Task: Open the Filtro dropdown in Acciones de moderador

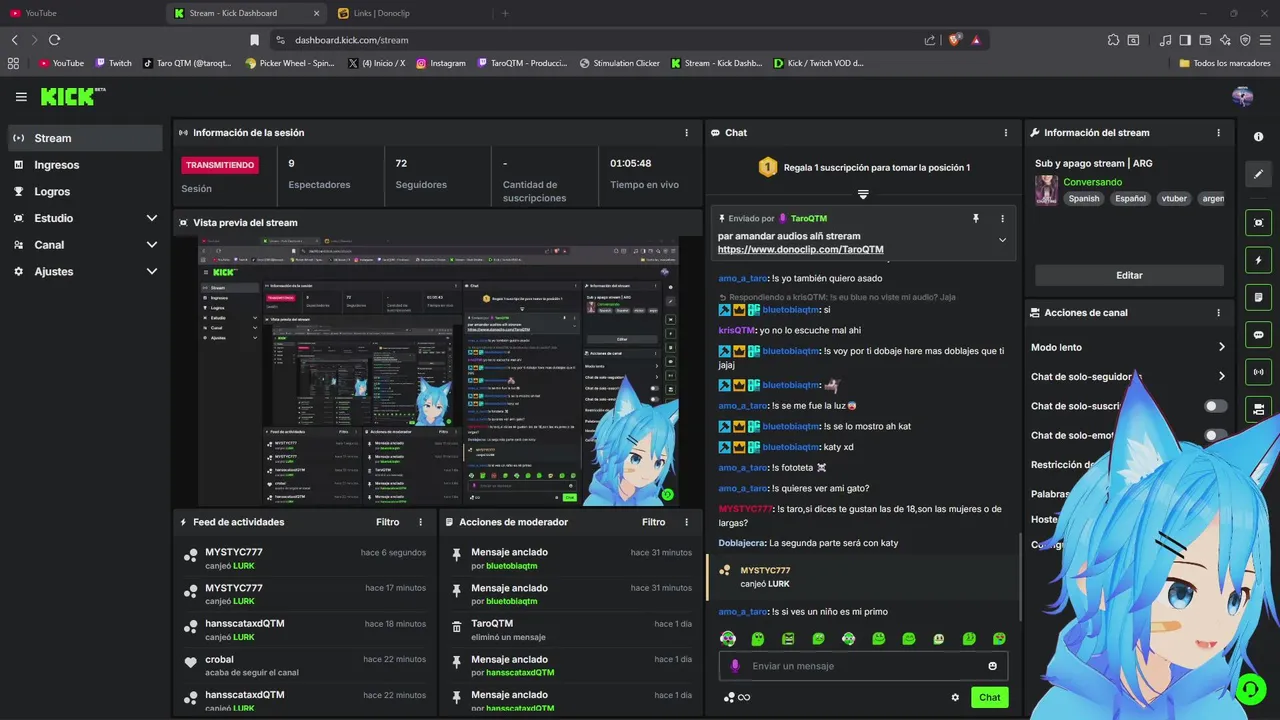Action: coord(653,522)
